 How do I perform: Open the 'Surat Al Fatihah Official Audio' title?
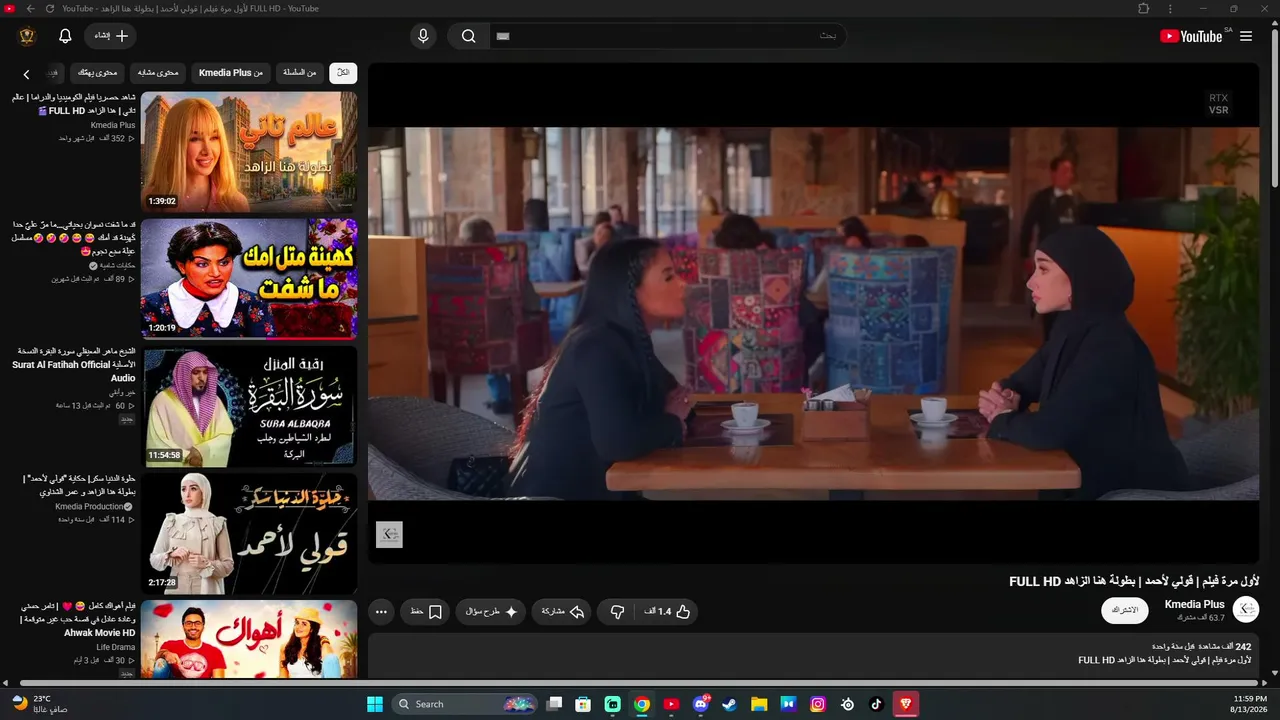click(x=75, y=364)
